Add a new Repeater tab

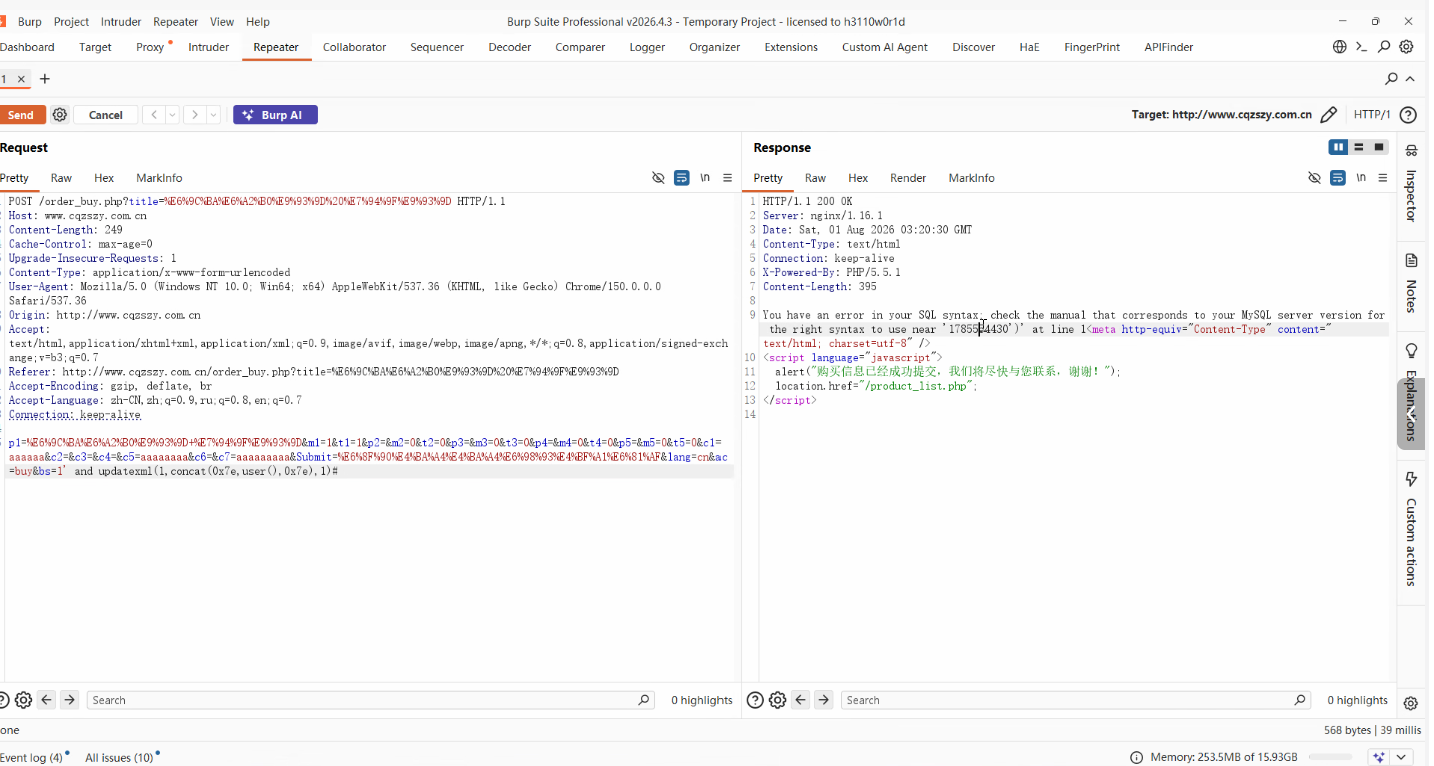(44, 79)
